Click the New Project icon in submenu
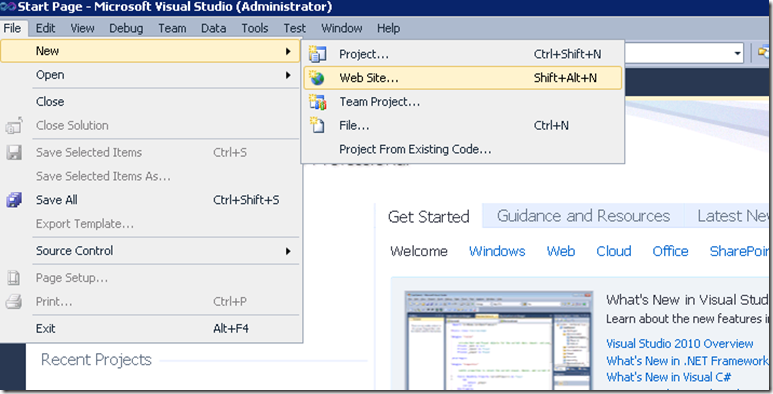This screenshot has height=394, width=773. click(x=317, y=54)
